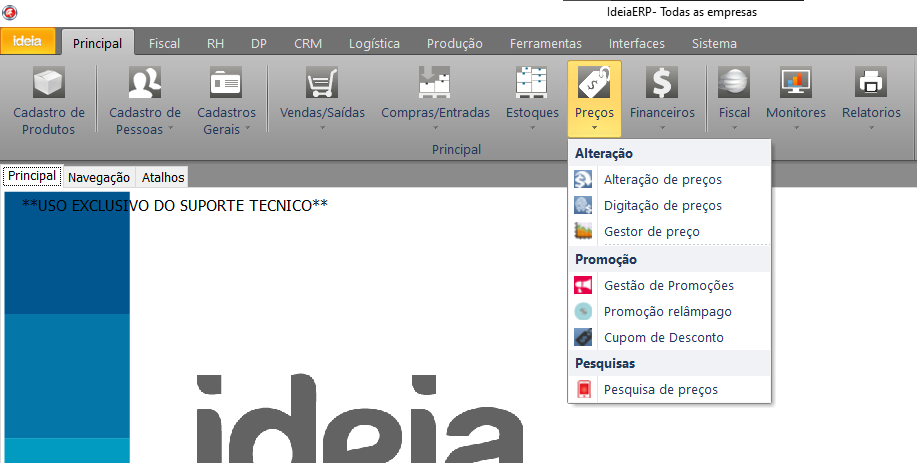The image size is (917, 463).
Task: Click the Cadastro de Pessoas icon
Action: (145, 82)
